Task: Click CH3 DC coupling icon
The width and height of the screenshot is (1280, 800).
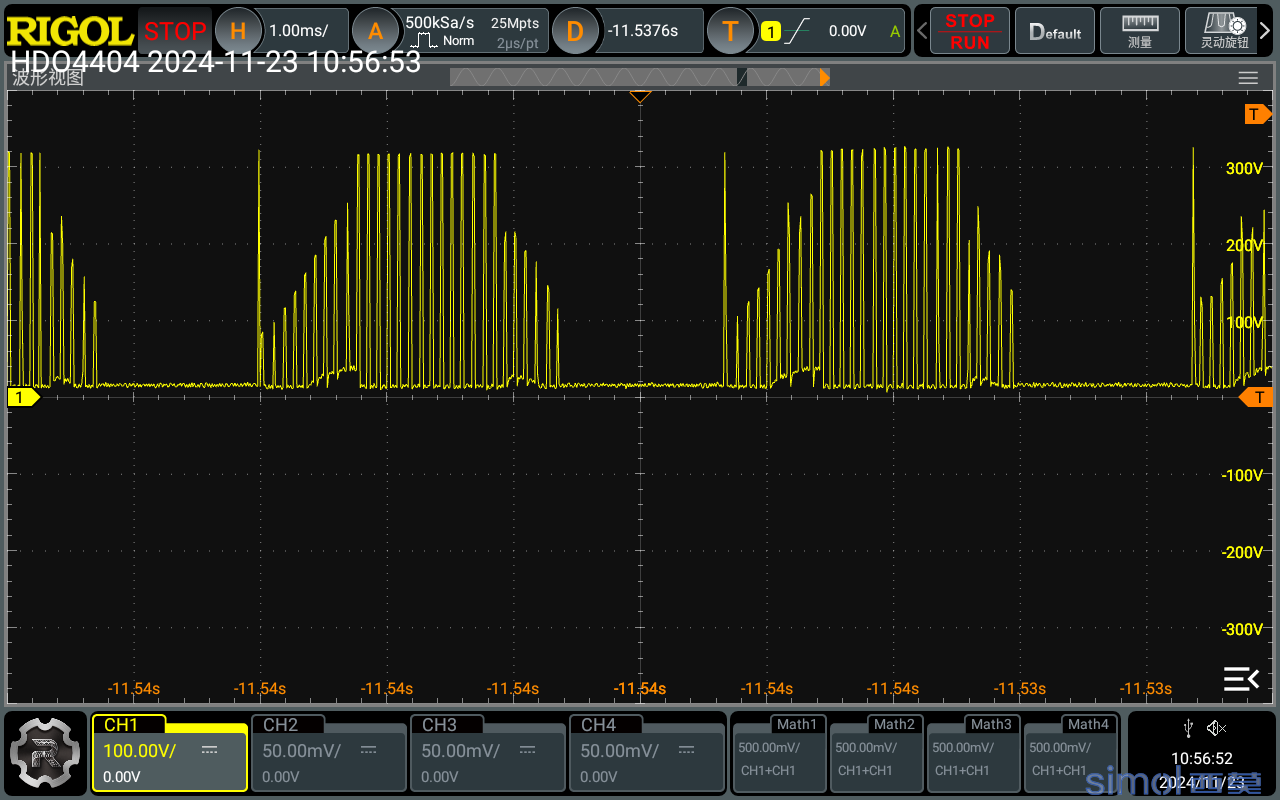Action: coord(527,749)
